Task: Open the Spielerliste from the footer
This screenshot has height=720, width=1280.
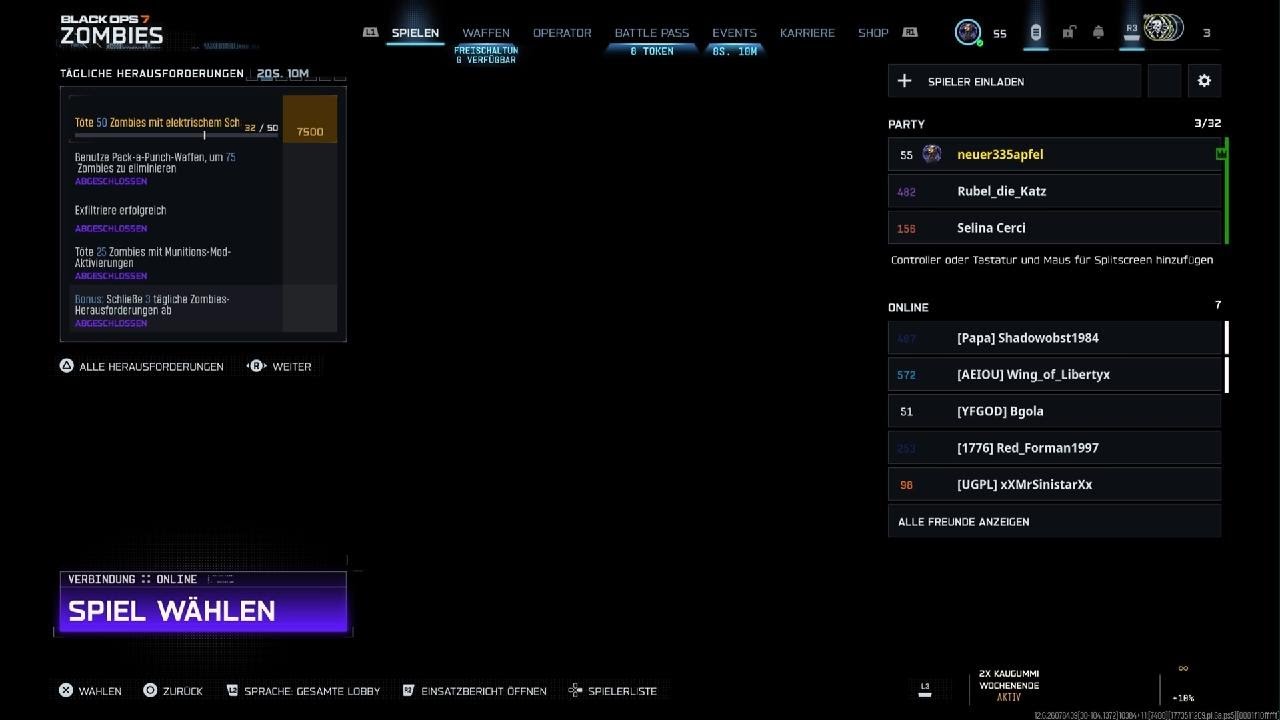Action: (623, 691)
